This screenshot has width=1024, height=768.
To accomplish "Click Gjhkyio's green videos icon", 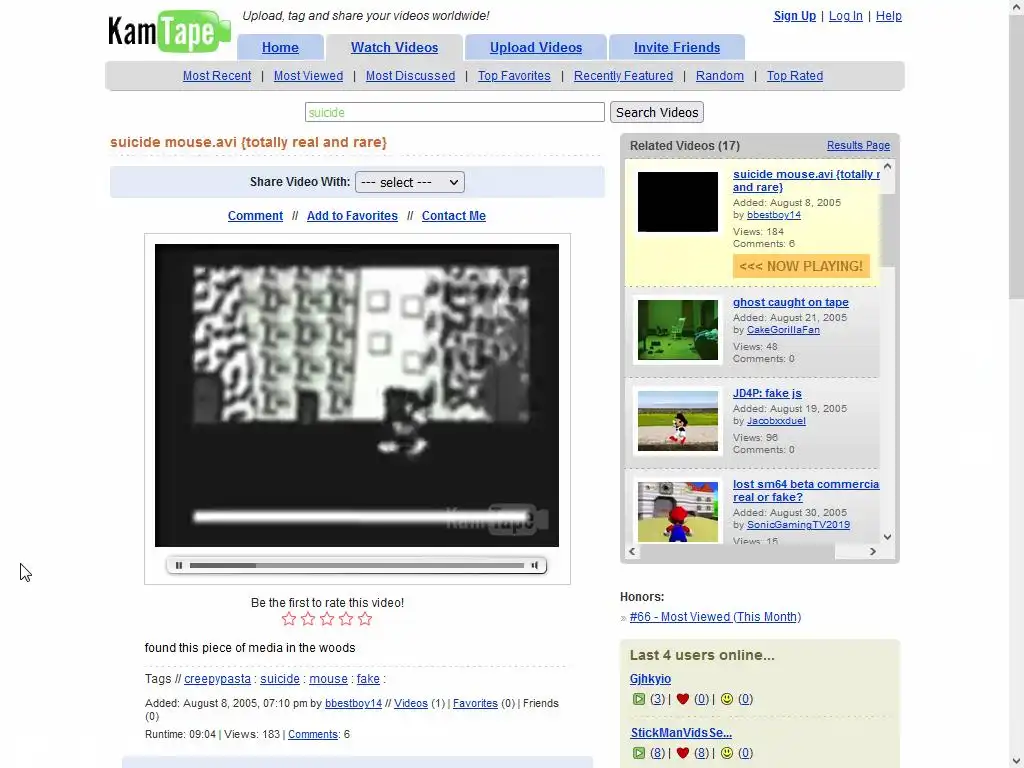I will tap(639, 699).
